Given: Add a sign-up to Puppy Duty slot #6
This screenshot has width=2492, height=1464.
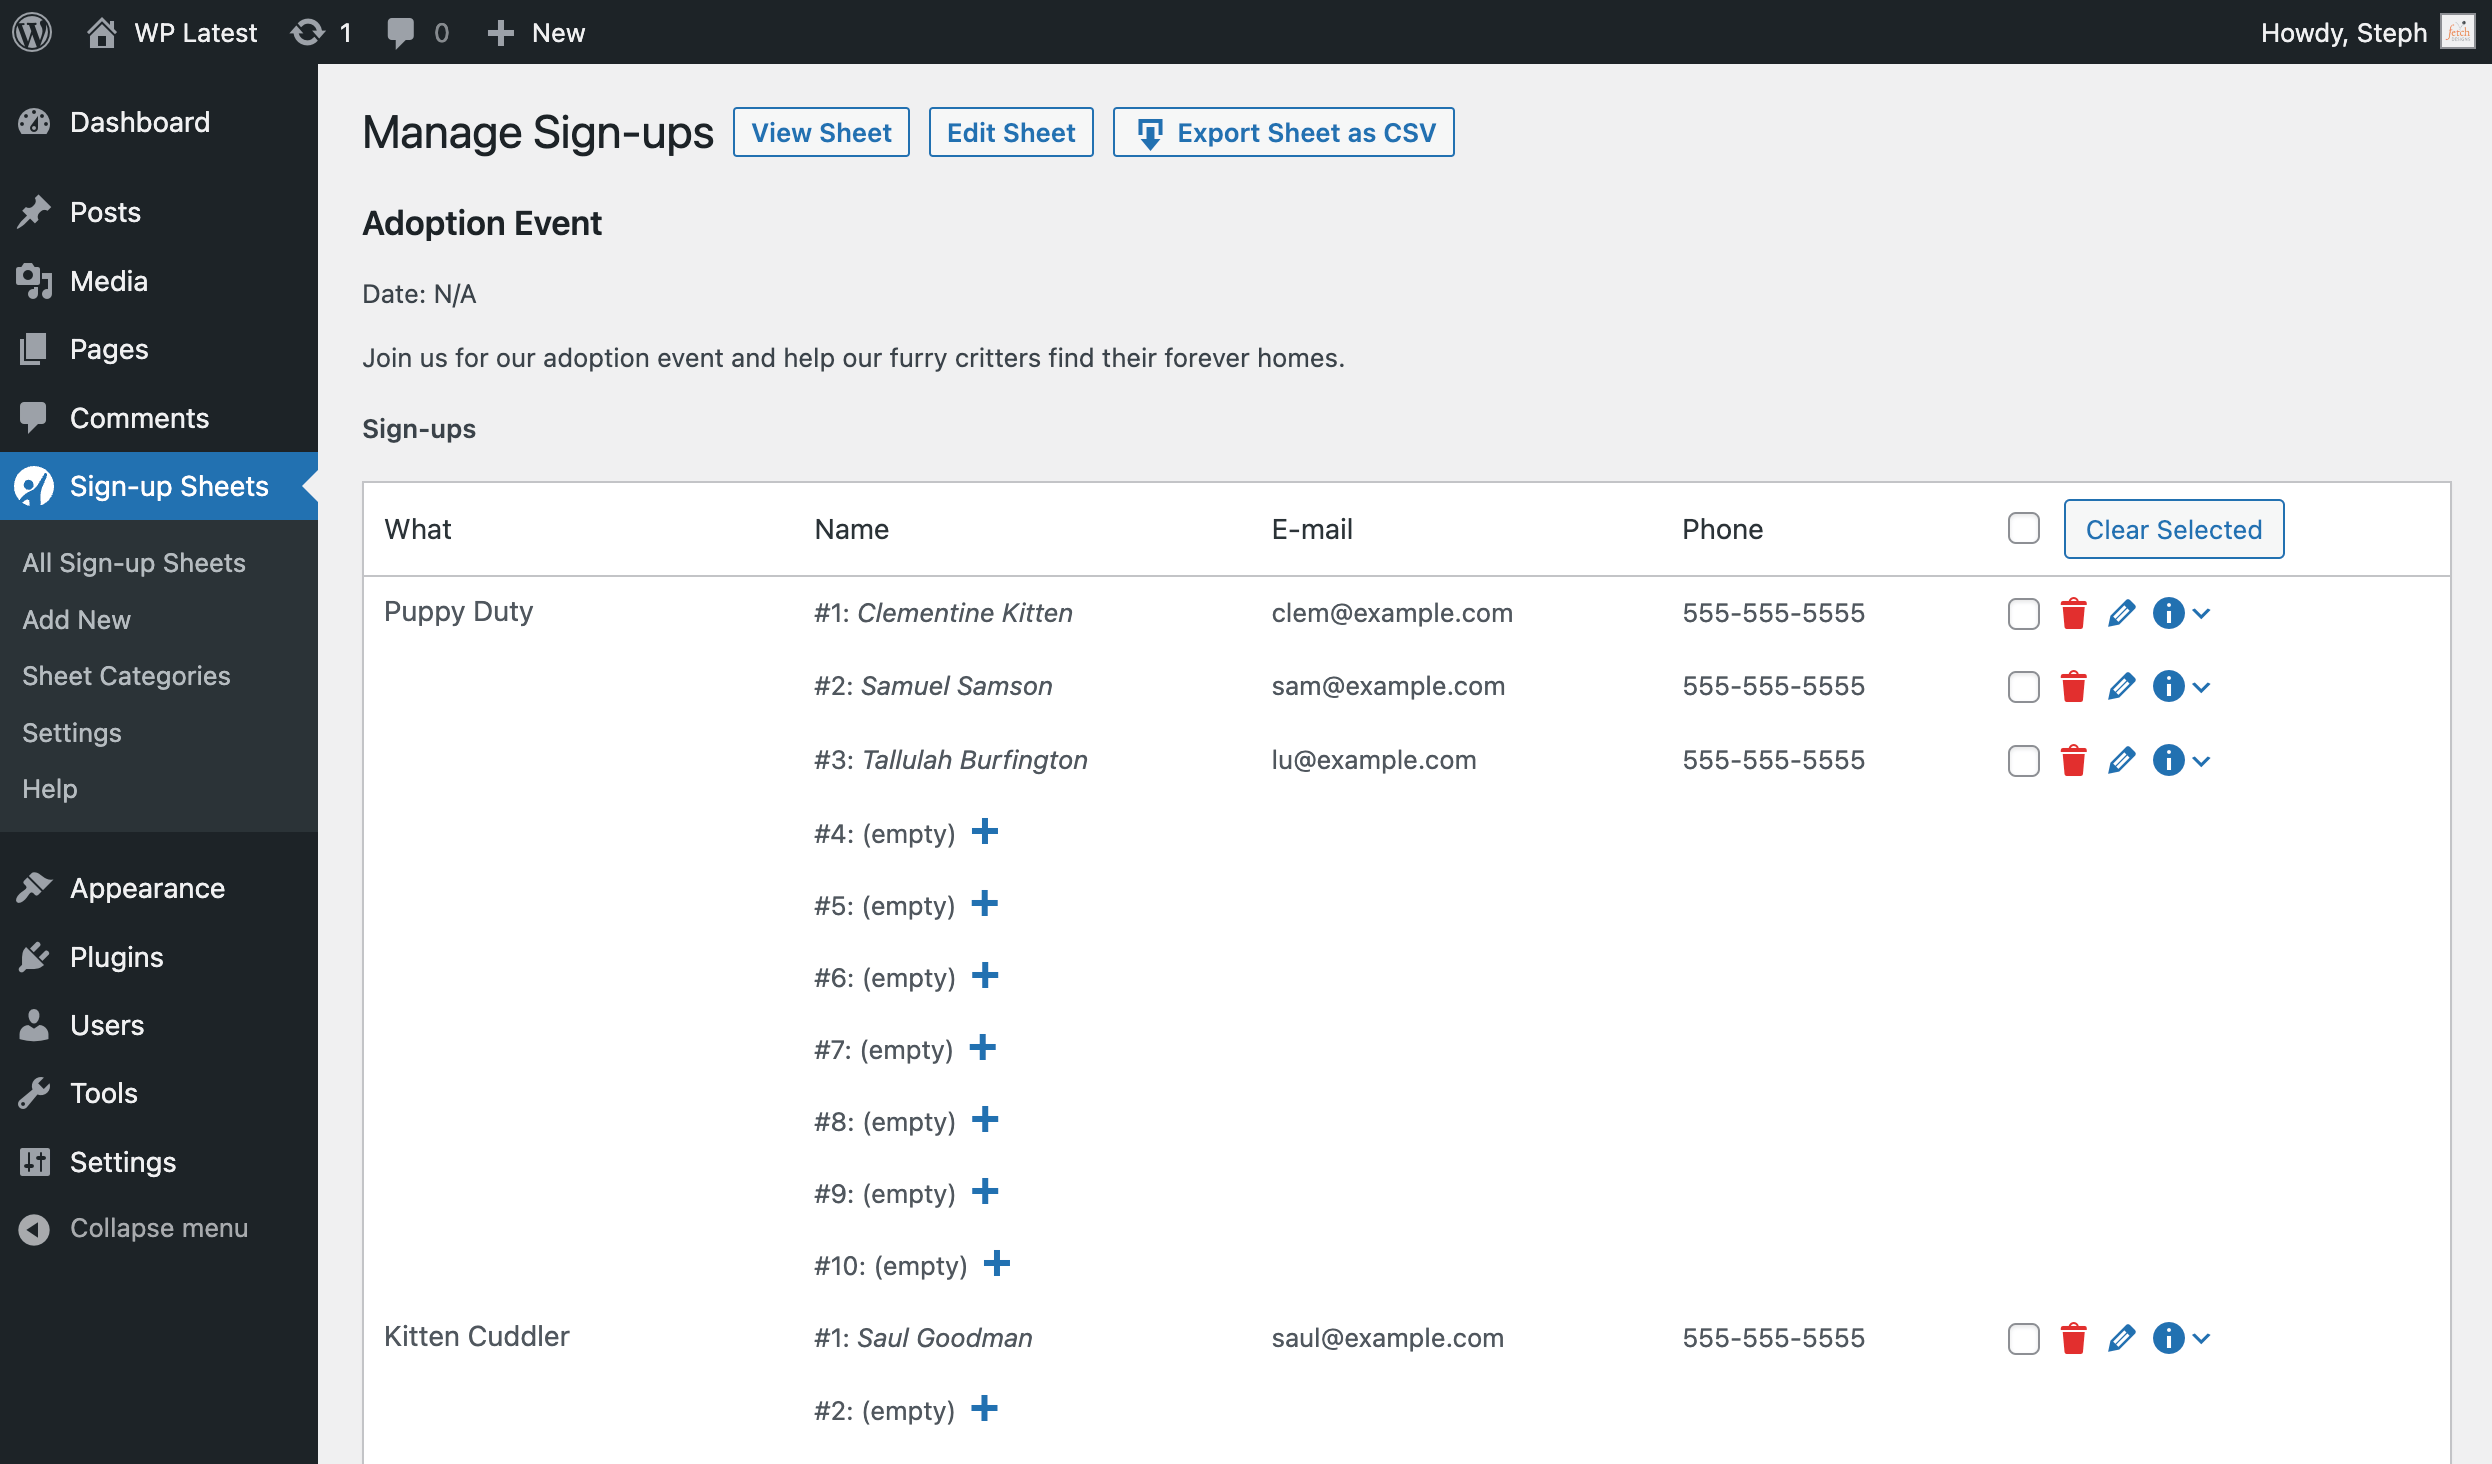Looking at the screenshot, I should (x=985, y=975).
